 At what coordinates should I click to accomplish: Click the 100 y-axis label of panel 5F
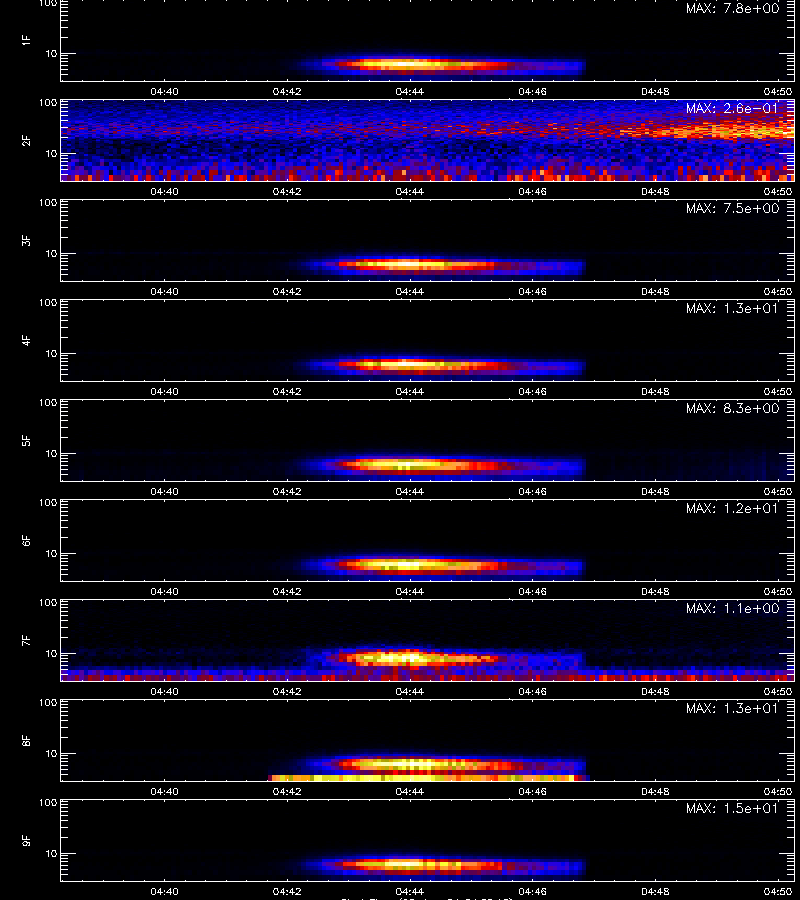tap(48, 403)
